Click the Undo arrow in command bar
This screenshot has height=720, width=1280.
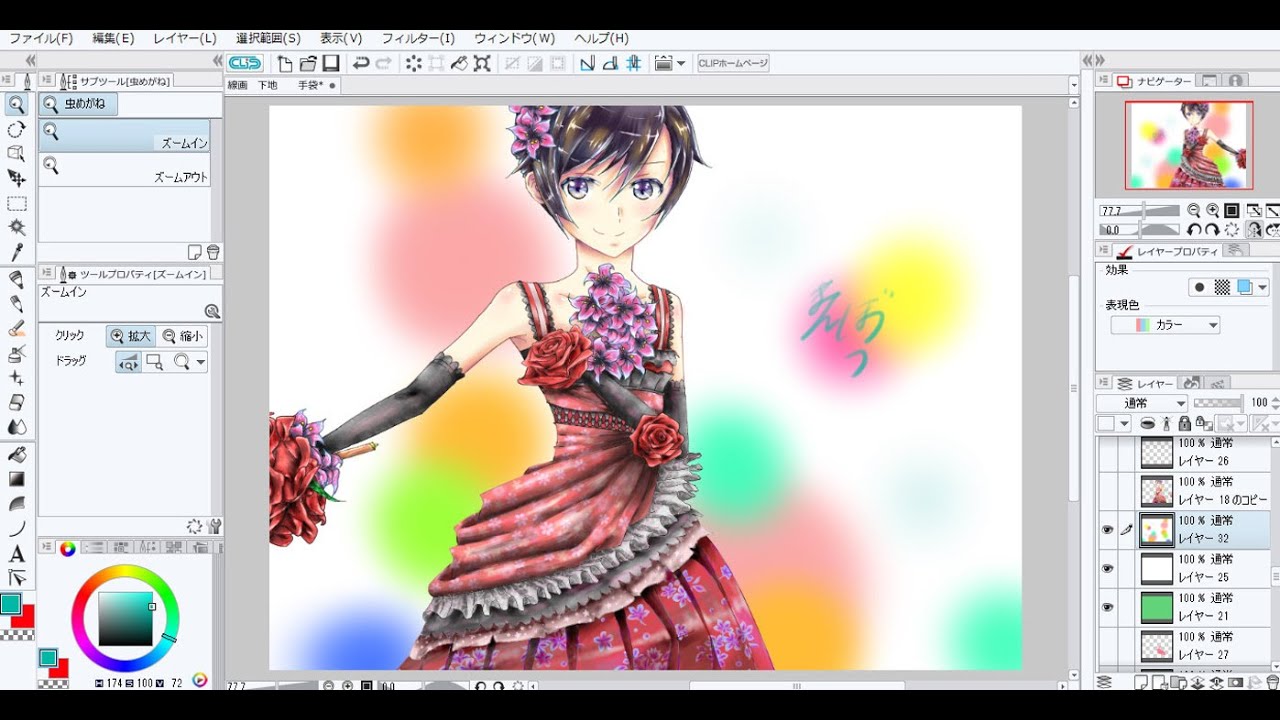click(x=361, y=63)
